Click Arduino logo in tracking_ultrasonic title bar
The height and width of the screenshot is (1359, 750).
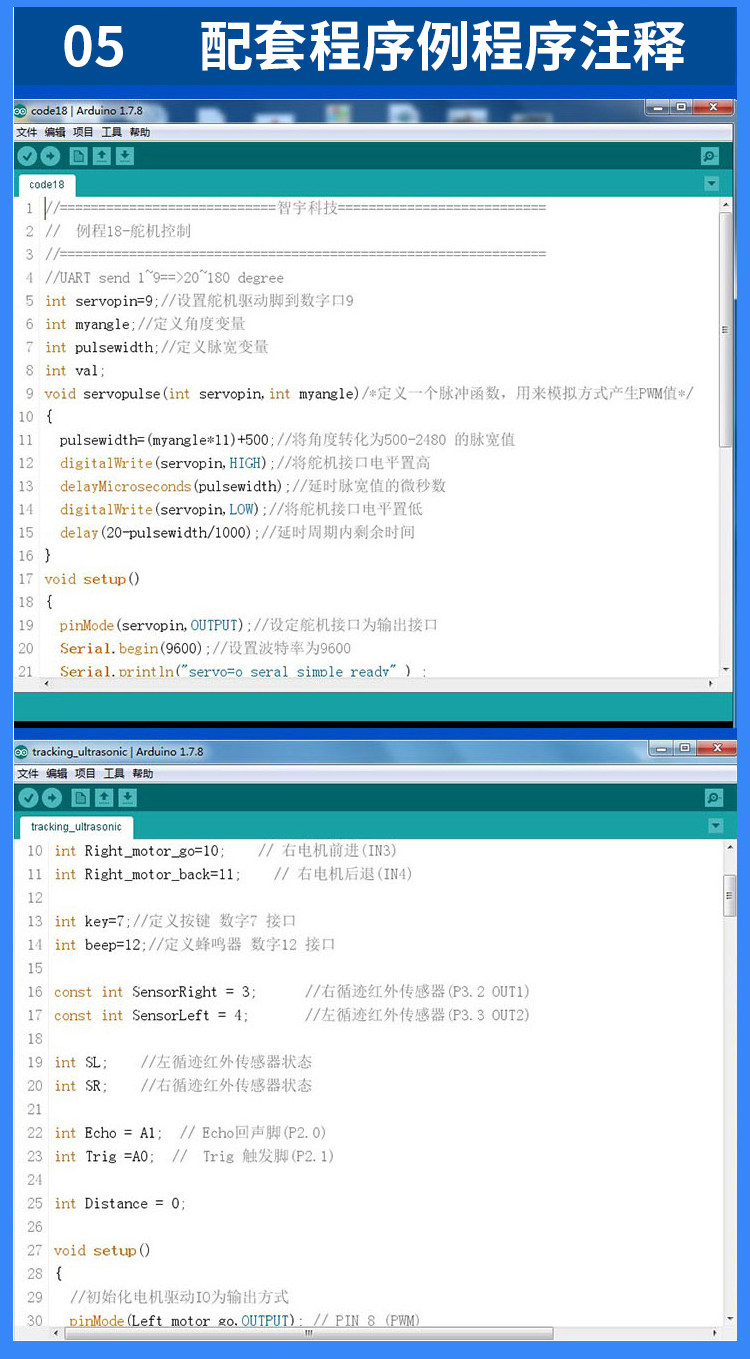click(x=21, y=752)
